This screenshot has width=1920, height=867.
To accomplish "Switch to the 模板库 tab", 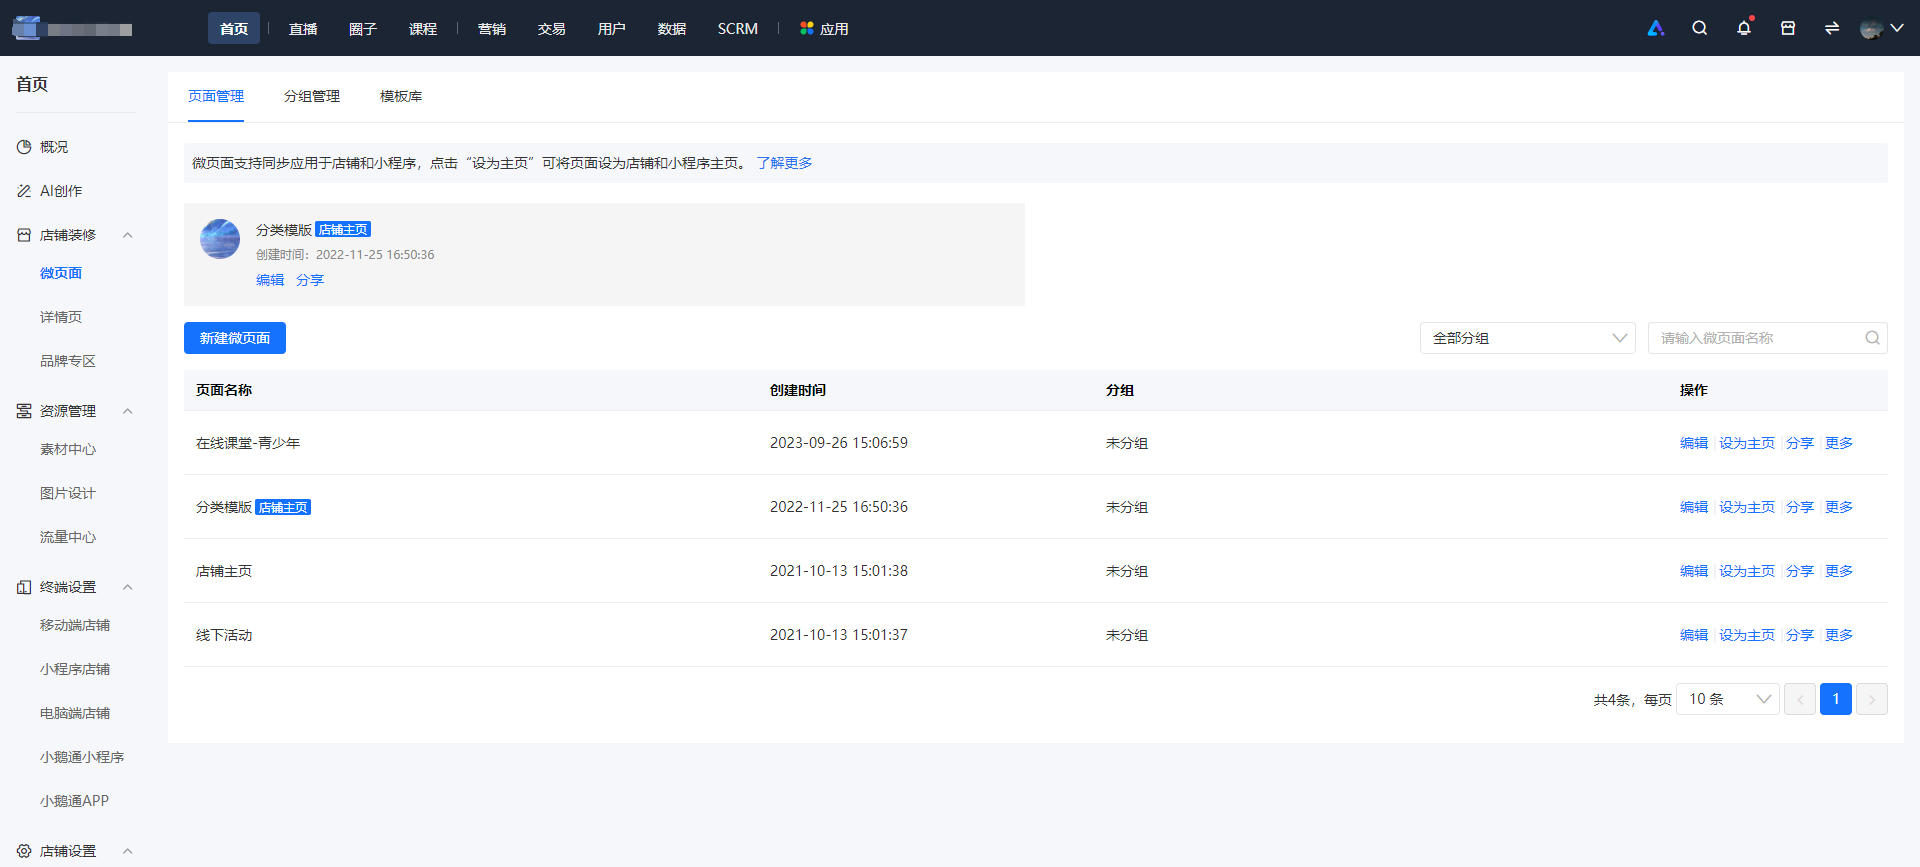I will pyautogui.click(x=401, y=96).
